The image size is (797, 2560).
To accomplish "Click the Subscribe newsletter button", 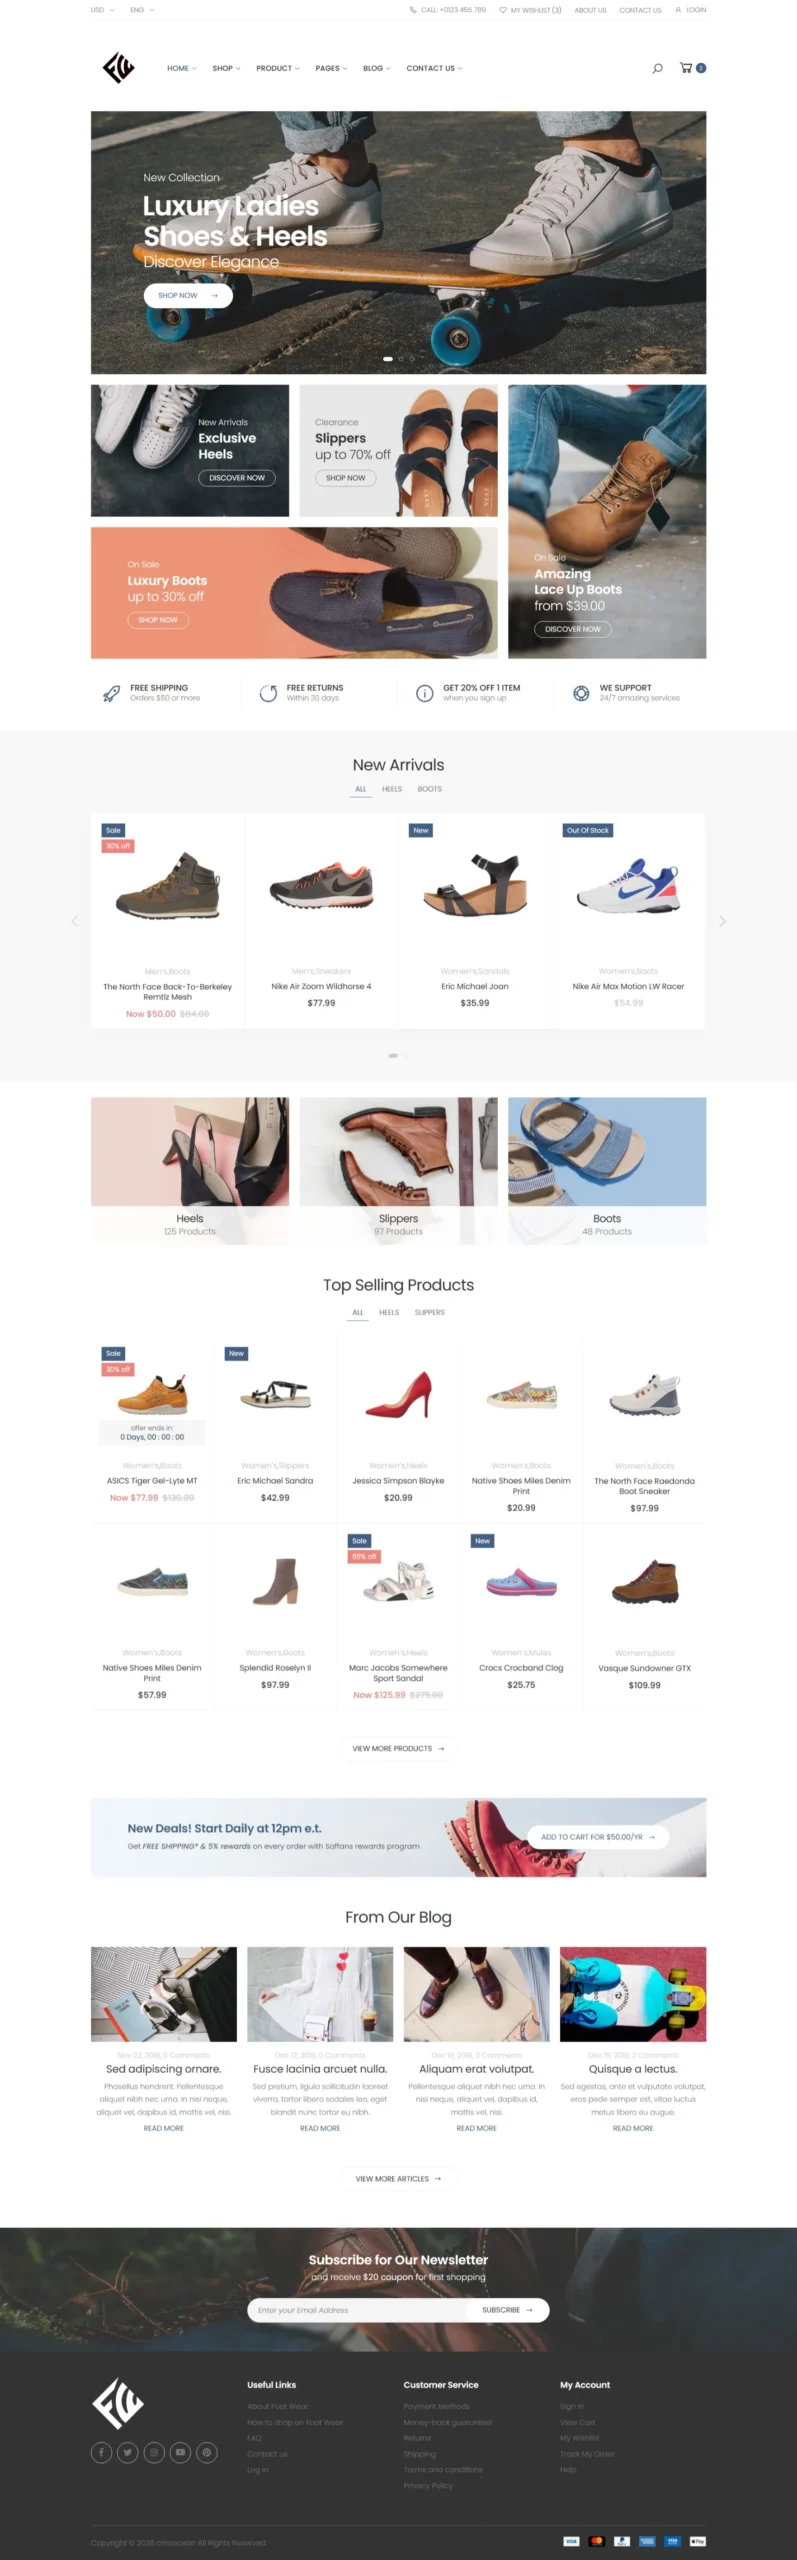I will point(508,2310).
